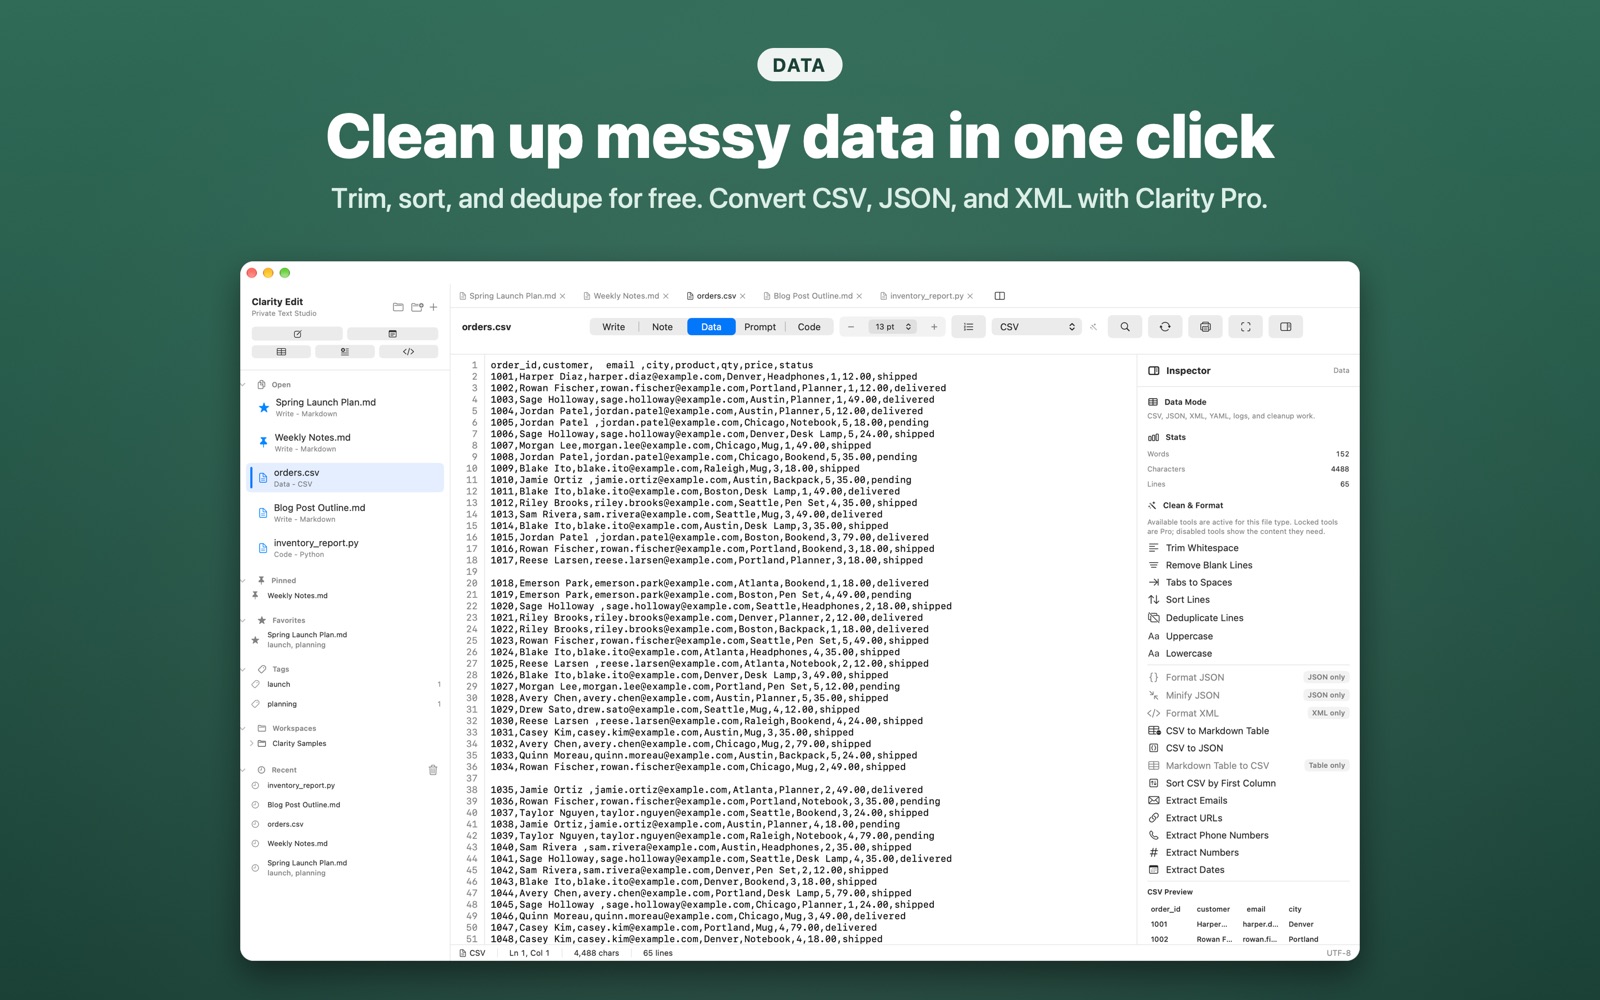Image resolution: width=1600 pixels, height=1000 pixels.
Task: Click the new folder icon in sidebar header
Action: [417, 307]
